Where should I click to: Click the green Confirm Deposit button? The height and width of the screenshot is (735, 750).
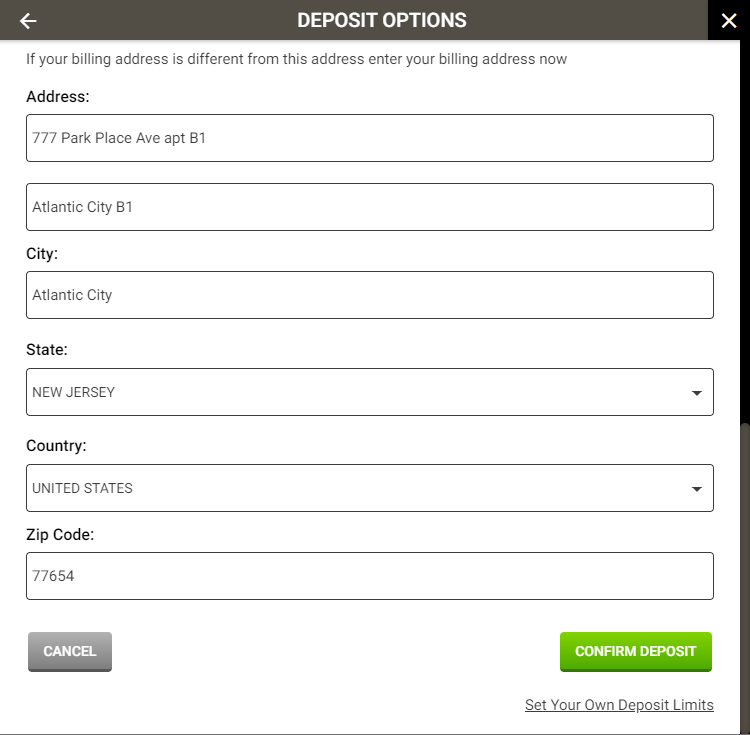[x=635, y=651]
